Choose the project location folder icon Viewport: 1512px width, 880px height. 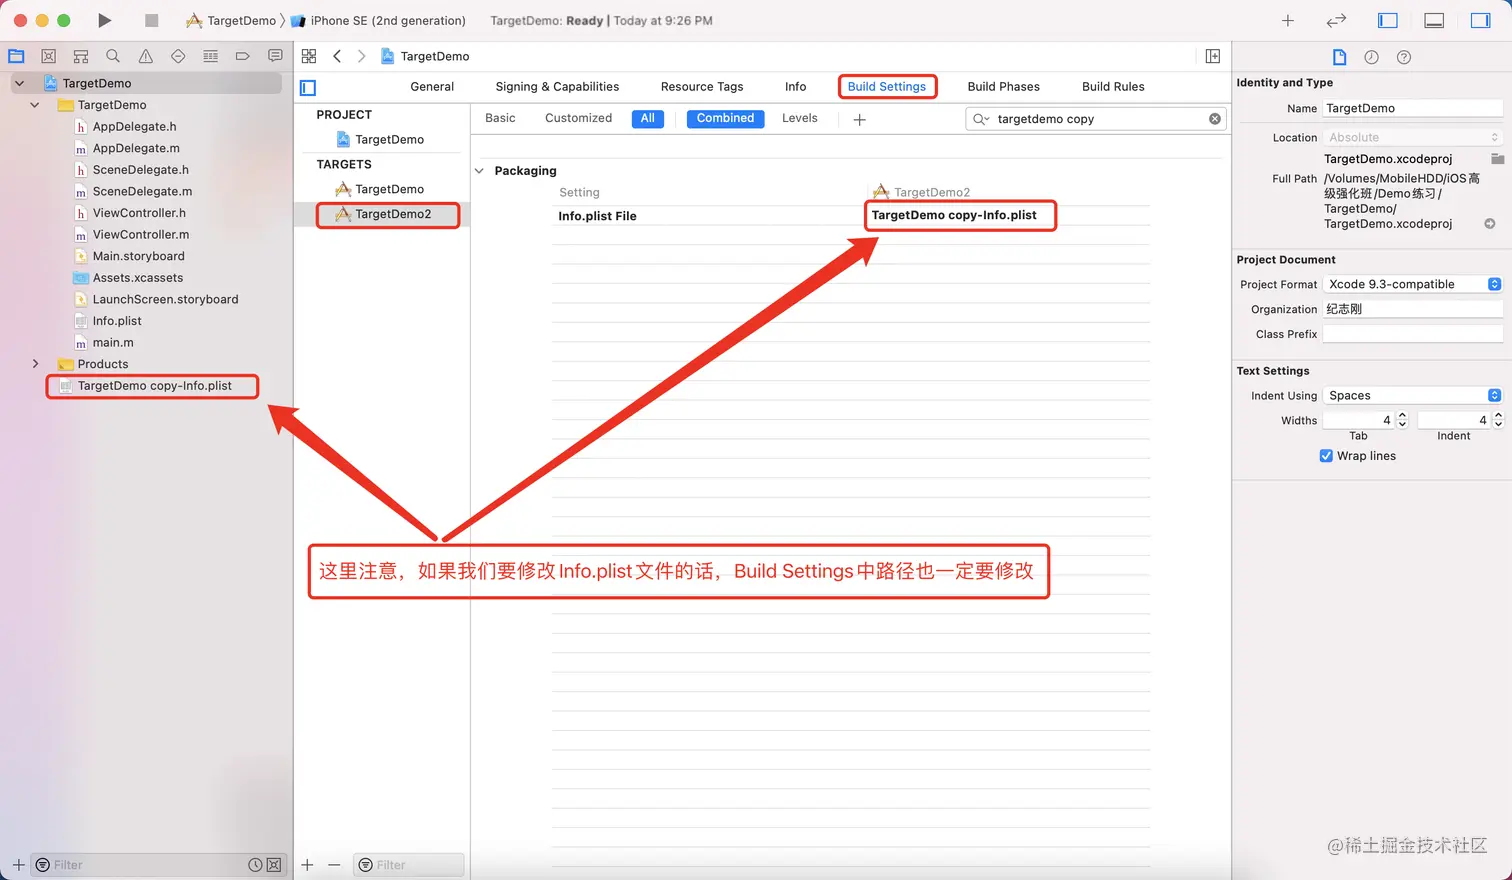pos(1497,159)
